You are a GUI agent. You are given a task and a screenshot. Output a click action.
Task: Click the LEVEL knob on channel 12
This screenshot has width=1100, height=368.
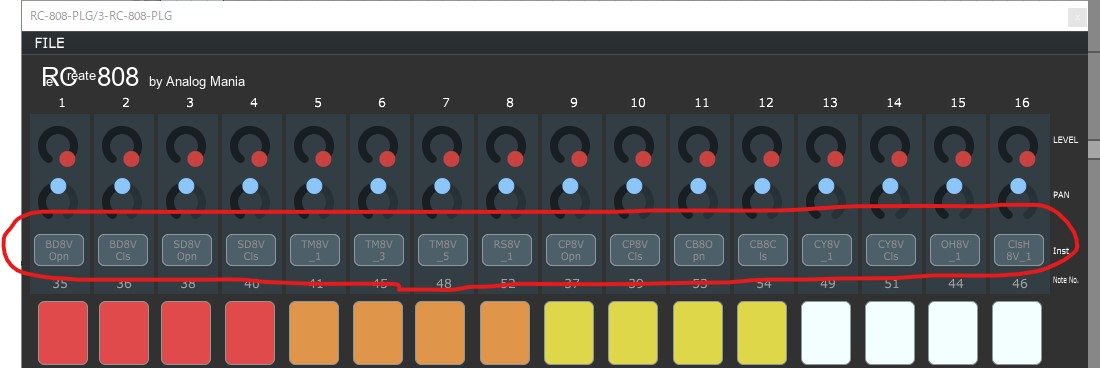click(x=763, y=146)
